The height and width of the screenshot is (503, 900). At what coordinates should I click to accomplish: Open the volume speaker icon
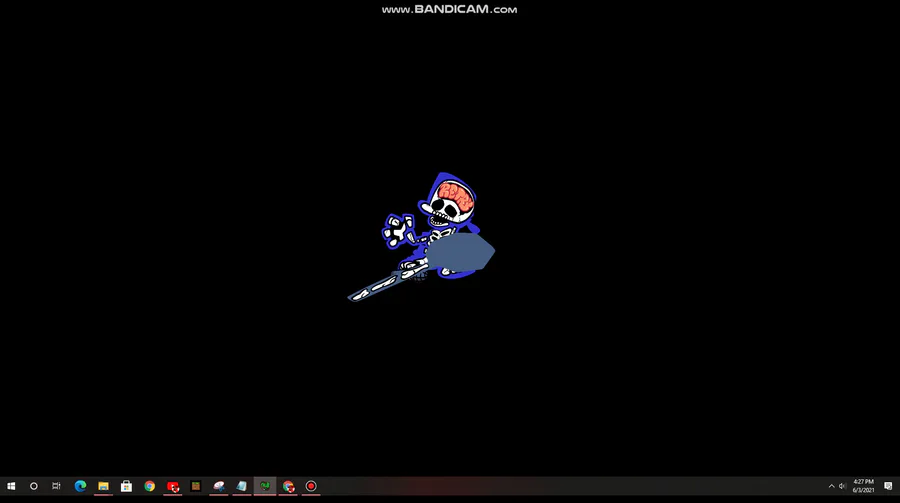pyautogui.click(x=843, y=486)
